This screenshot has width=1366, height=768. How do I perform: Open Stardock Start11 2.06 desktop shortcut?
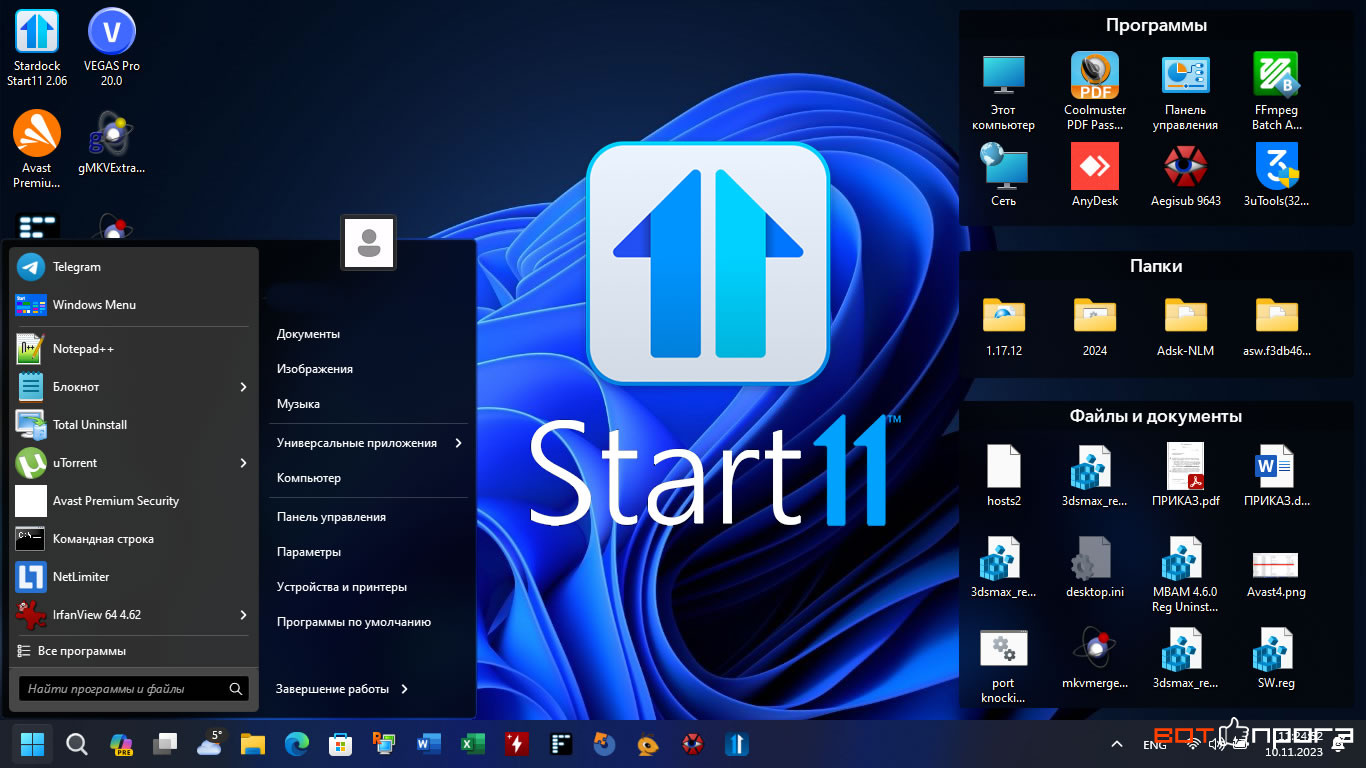click(x=37, y=48)
